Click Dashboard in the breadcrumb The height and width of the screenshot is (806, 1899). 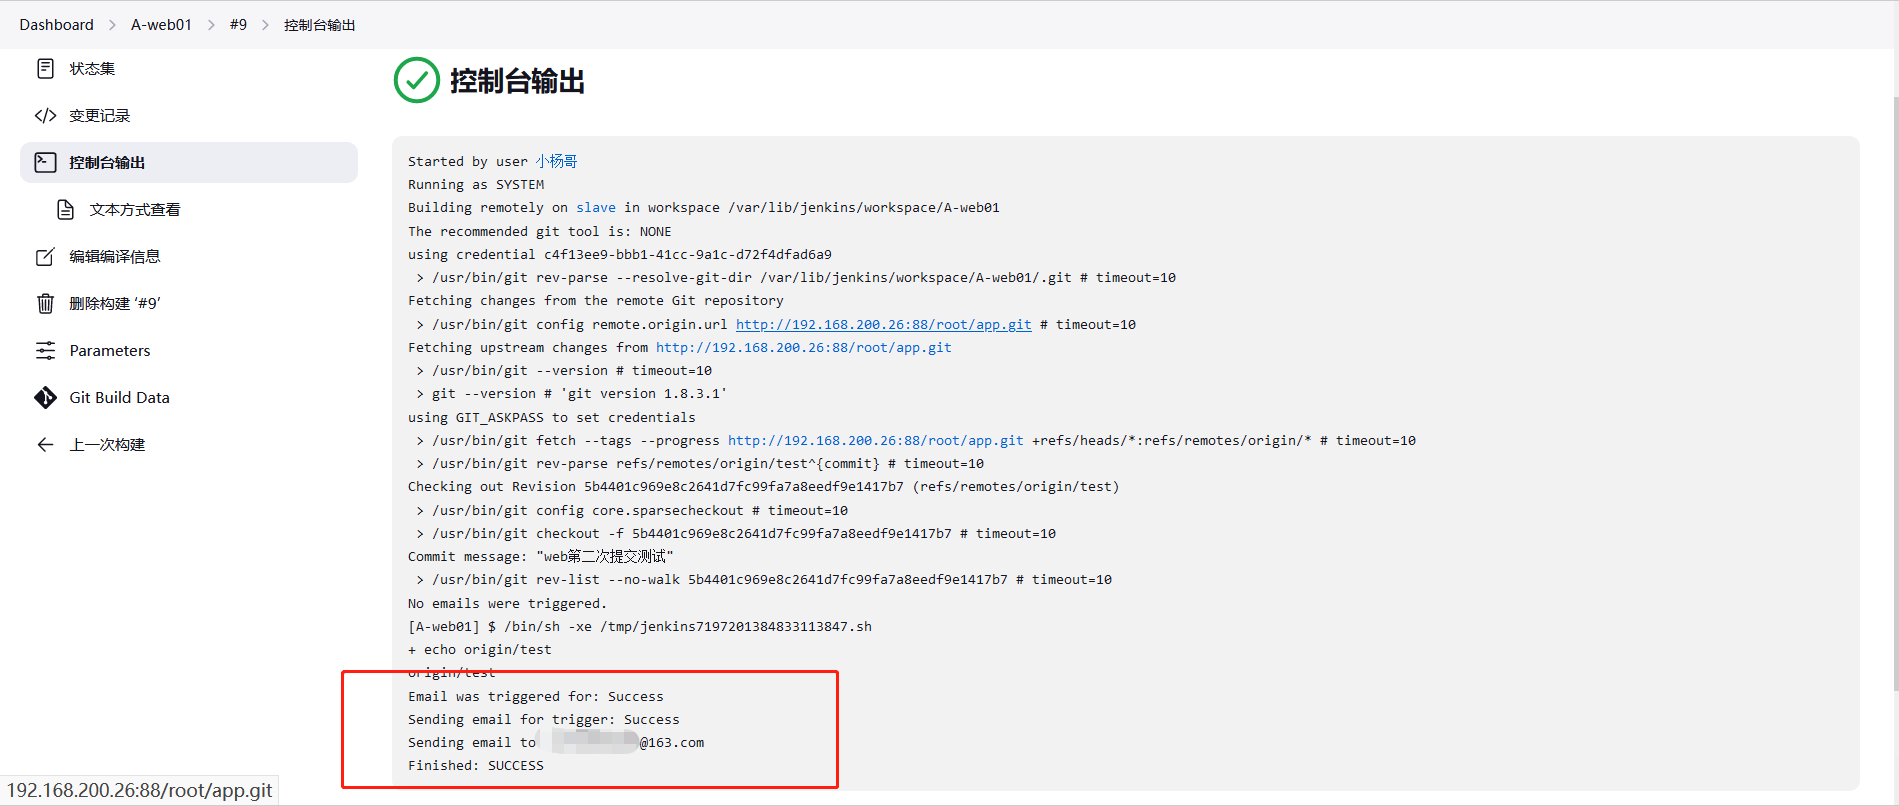56,25
